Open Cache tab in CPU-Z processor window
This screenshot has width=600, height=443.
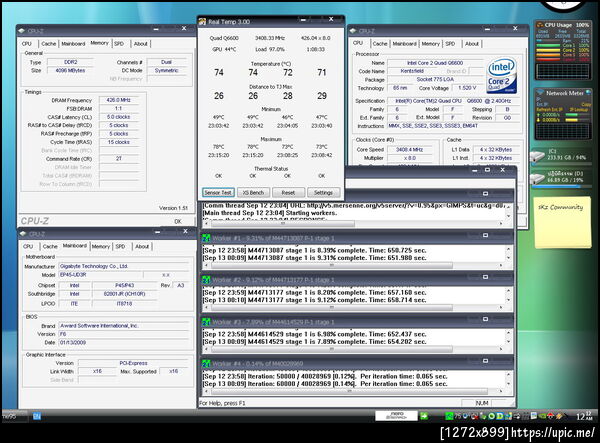[x=380, y=44]
